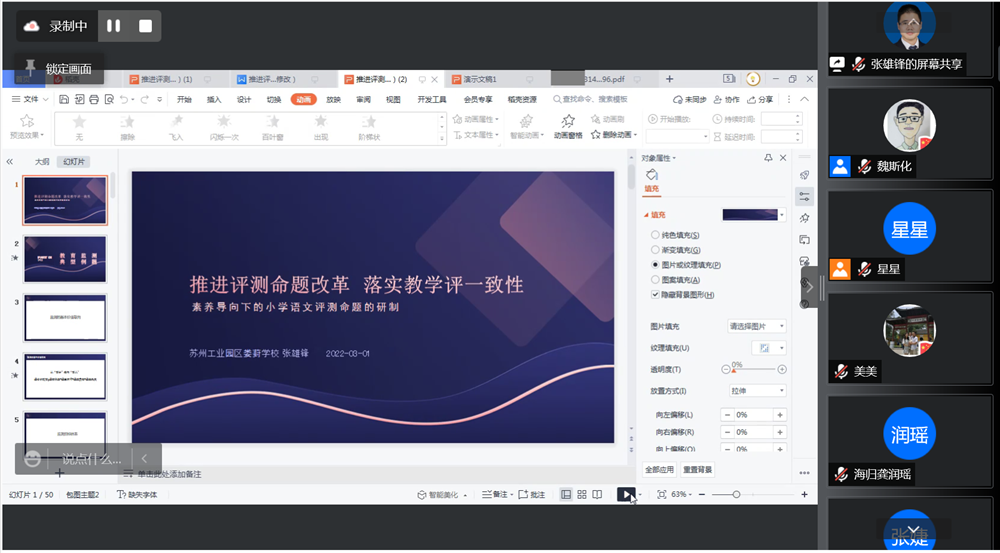Switch to the 设计 ribbon tab
Viewport: 1000px width, 553px height.
pyautogui.click(x=244, y=100)
